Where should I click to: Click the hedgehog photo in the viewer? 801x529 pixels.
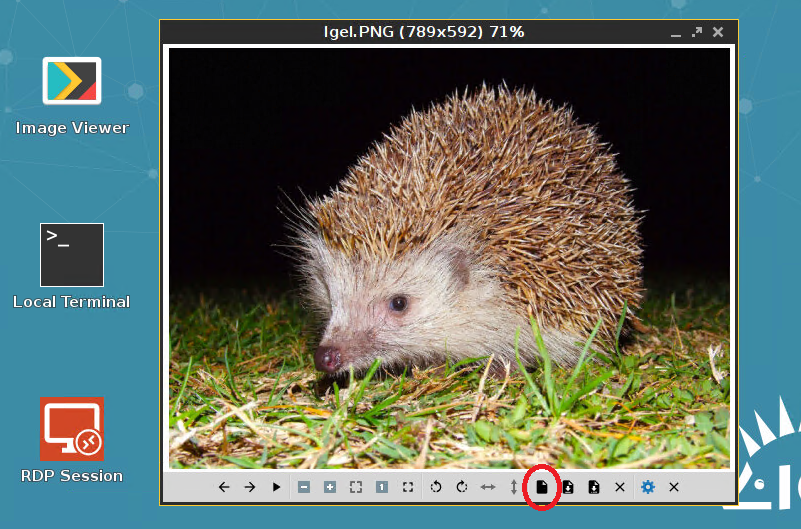(449, 258)
